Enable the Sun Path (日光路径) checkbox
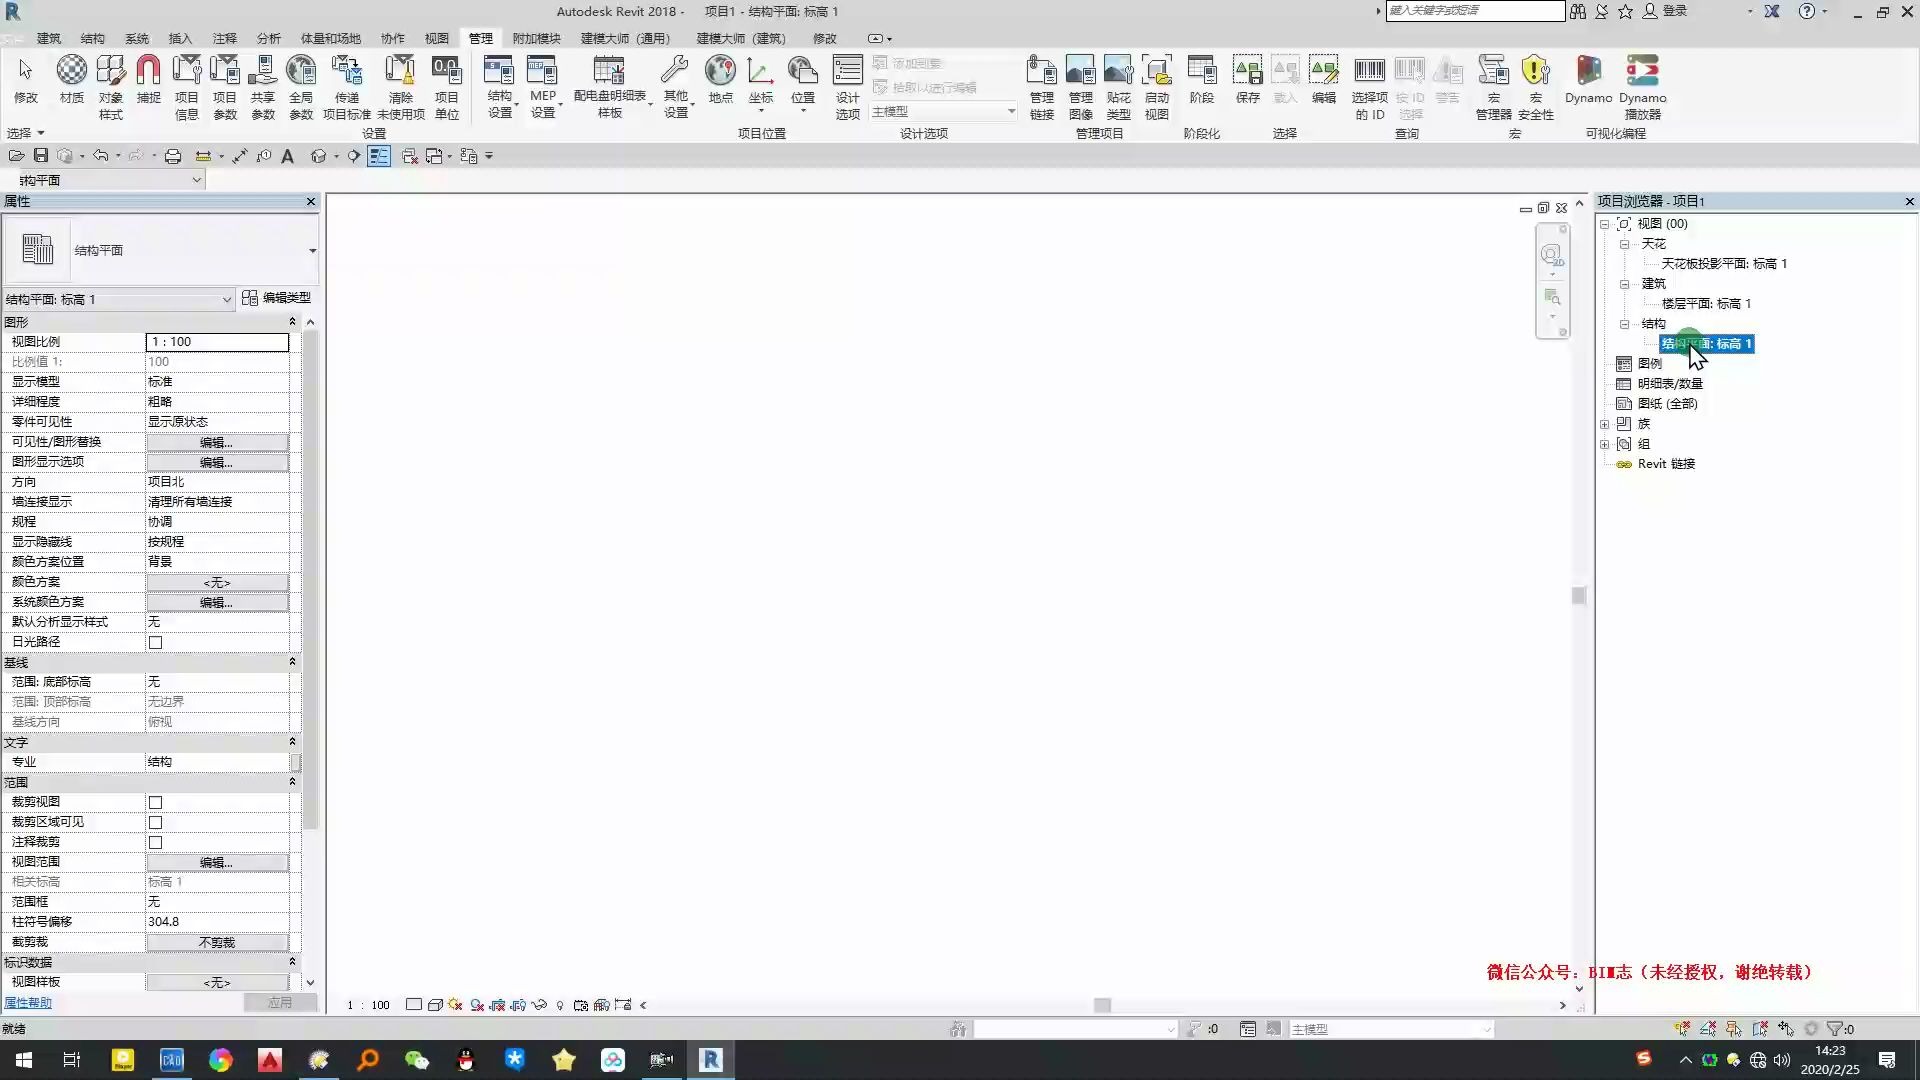 coord(155,642)
